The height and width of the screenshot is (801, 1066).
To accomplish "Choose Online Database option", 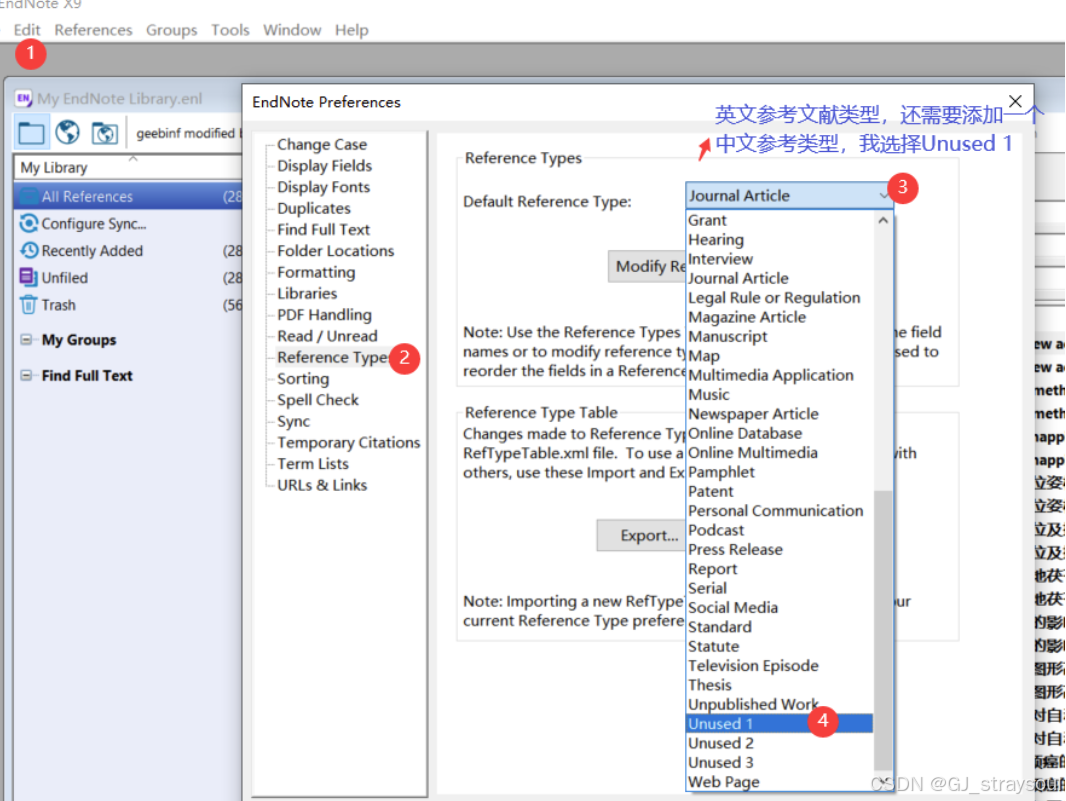I will [x=780, y=433].
